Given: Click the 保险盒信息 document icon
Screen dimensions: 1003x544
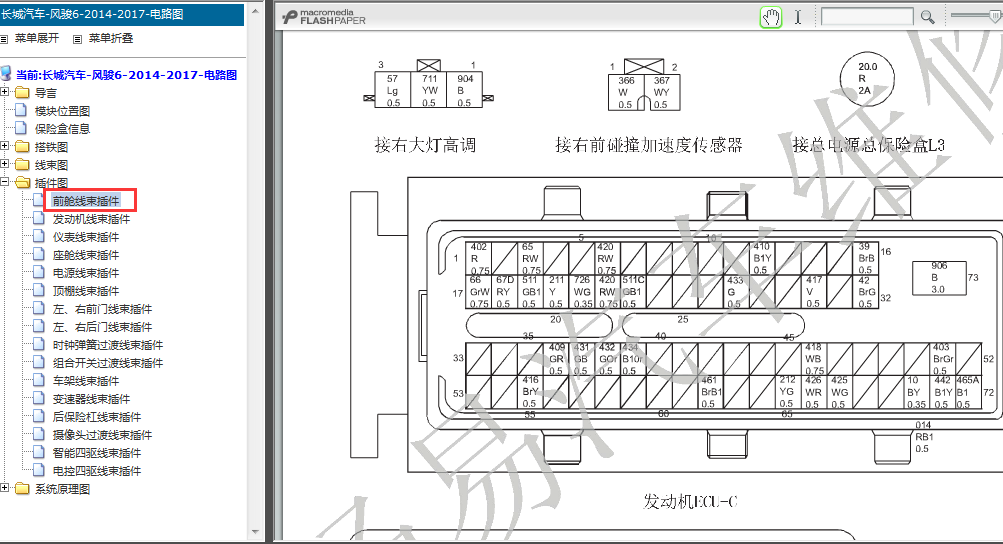Looking at the screenshot, I should [x=20, y=128].
